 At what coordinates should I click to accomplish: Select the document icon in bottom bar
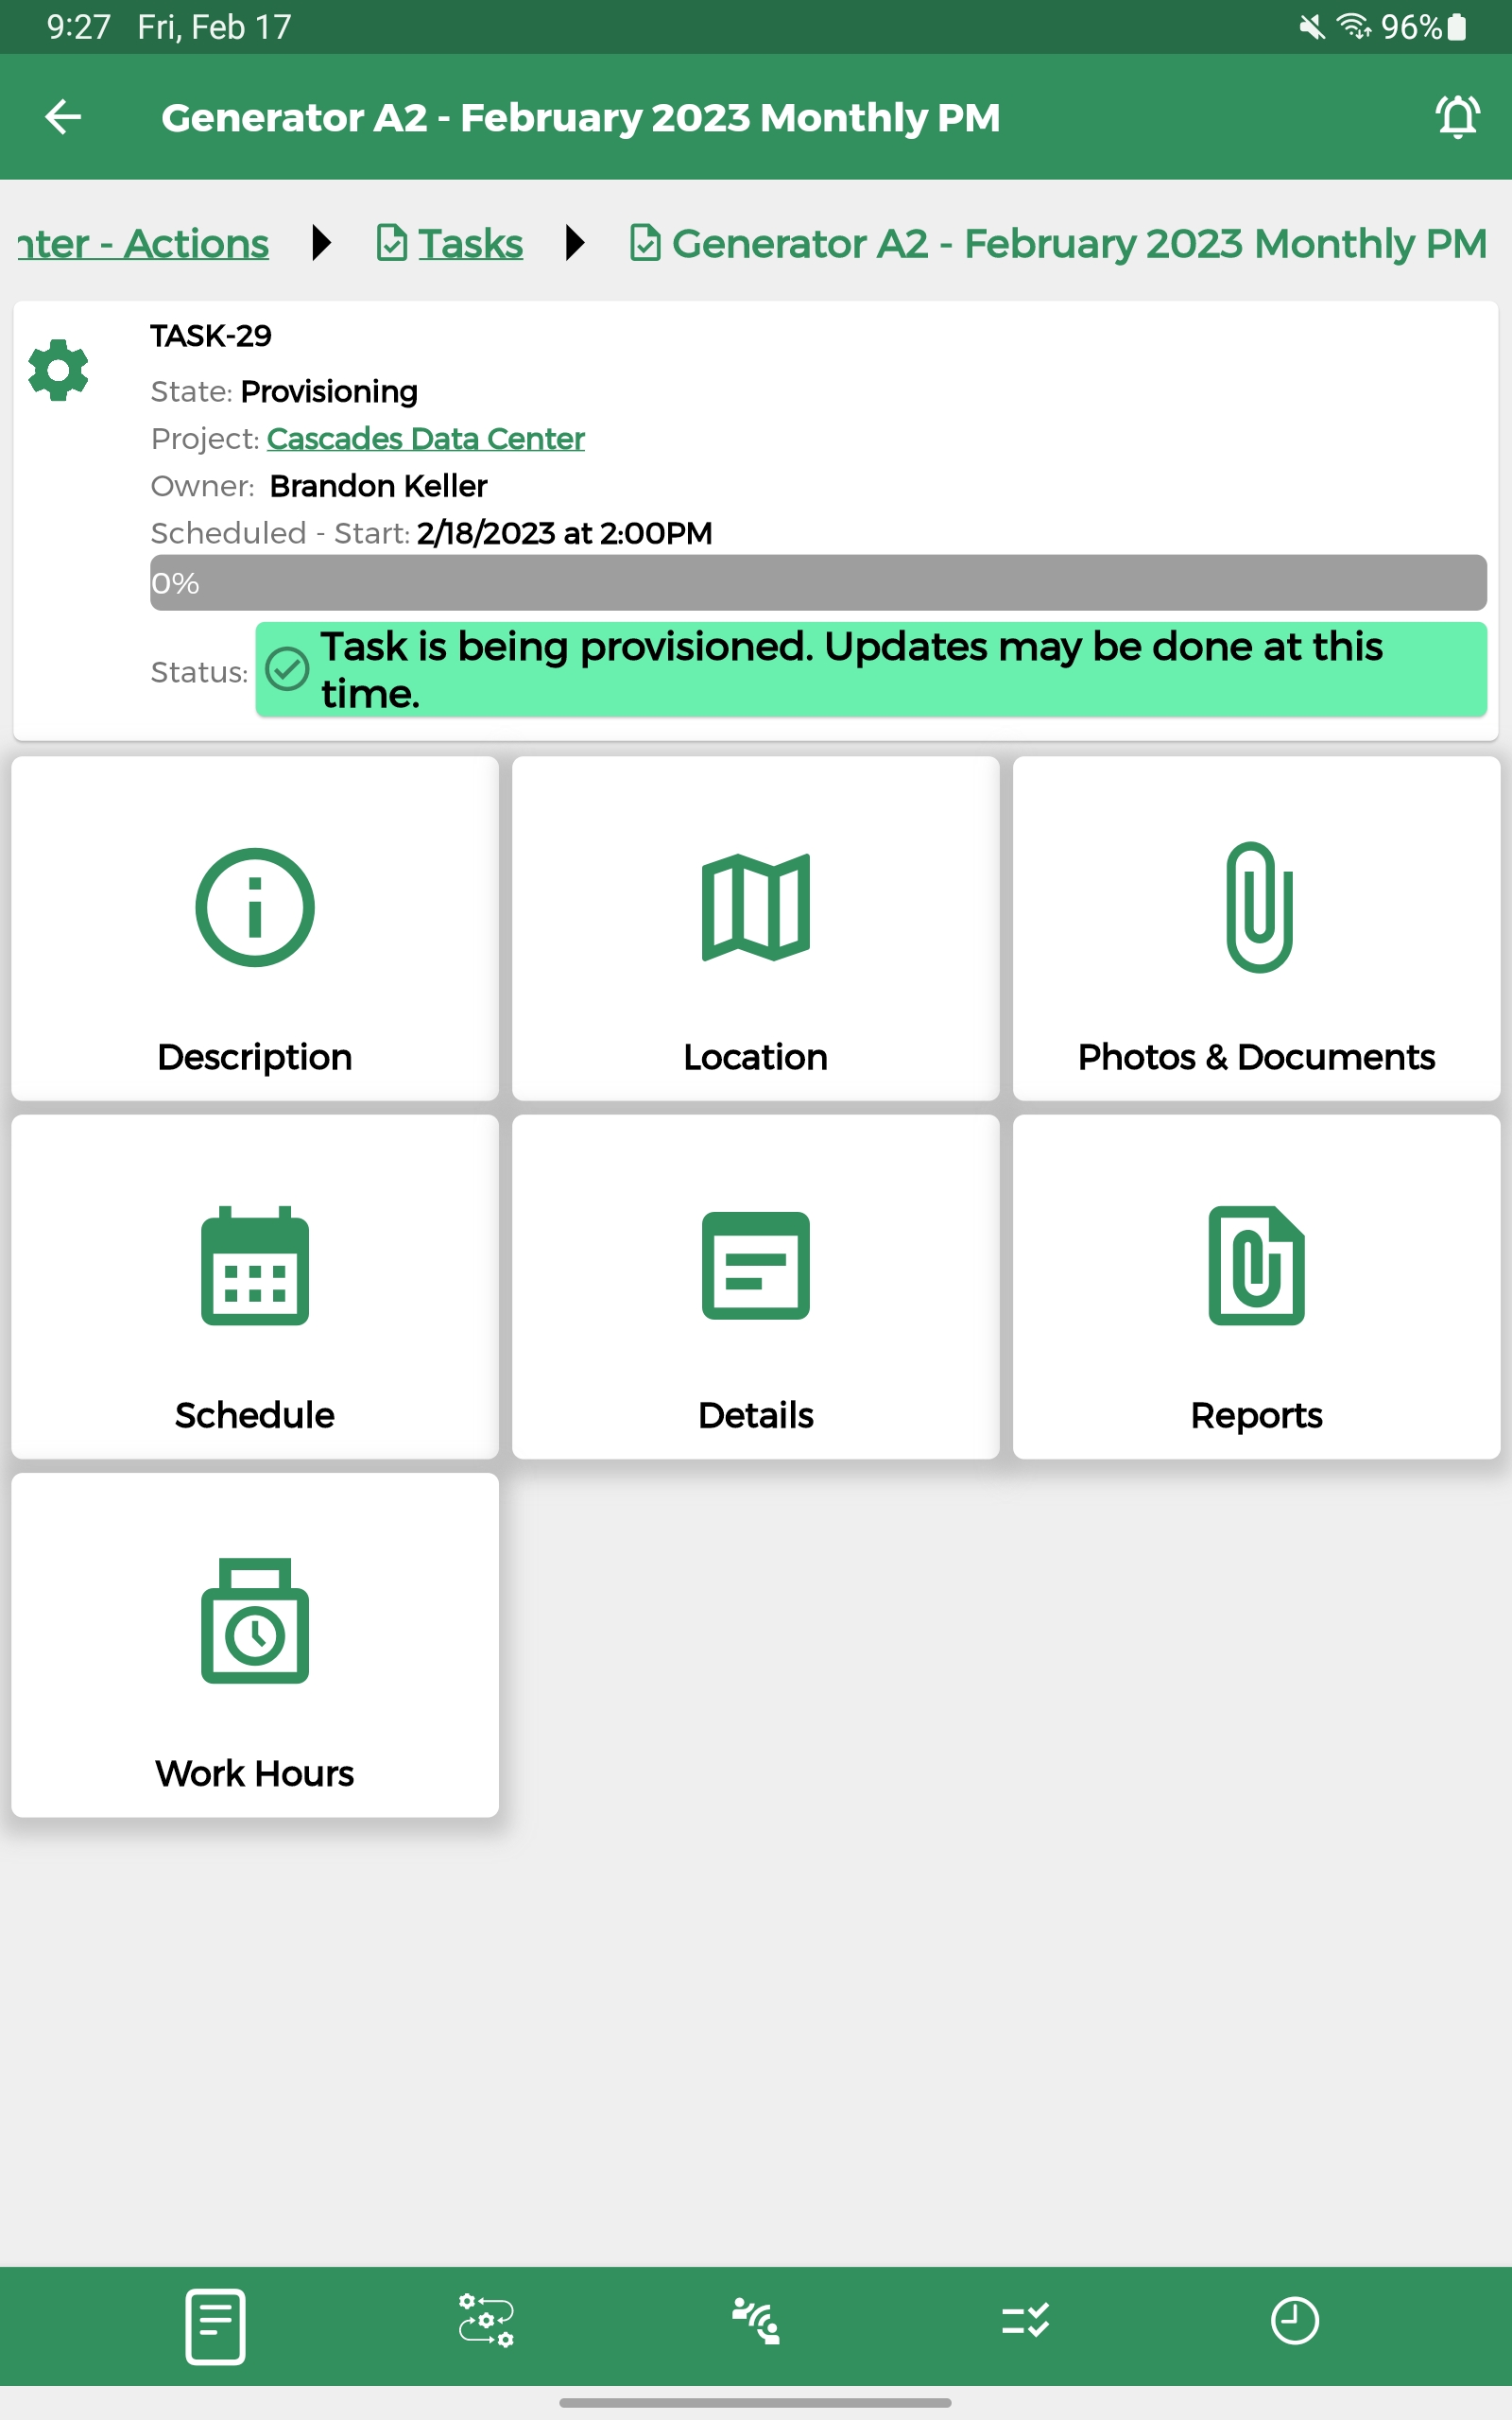point(215,2325)
